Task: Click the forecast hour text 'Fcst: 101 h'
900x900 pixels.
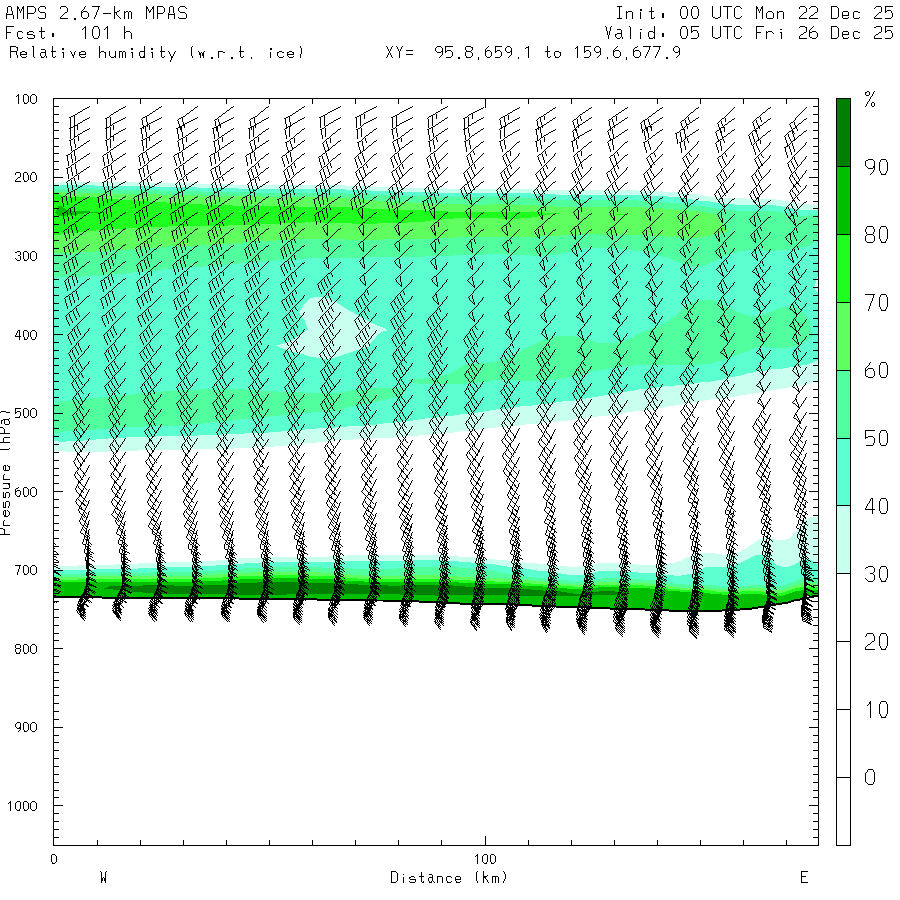Action: click(69, 33)
